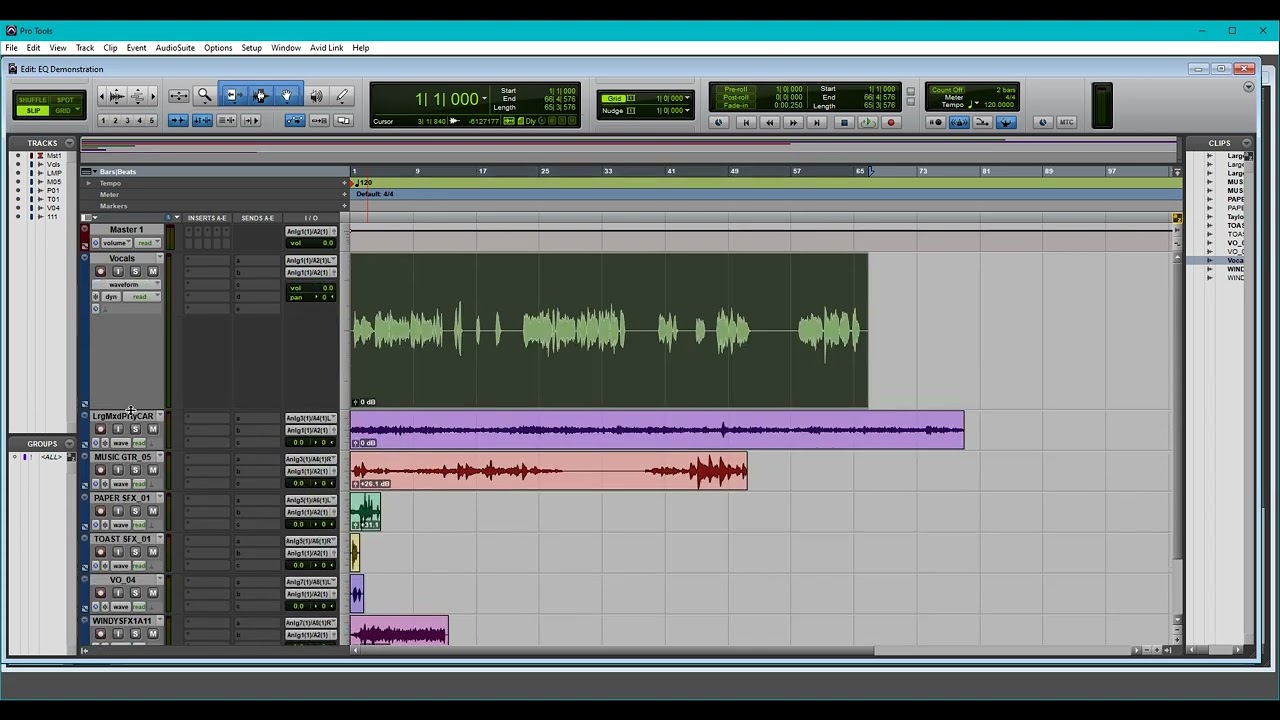1280x720 pixels.
Task: Mute the MUSIC GTR_05 track
Action: coord(153,470)
